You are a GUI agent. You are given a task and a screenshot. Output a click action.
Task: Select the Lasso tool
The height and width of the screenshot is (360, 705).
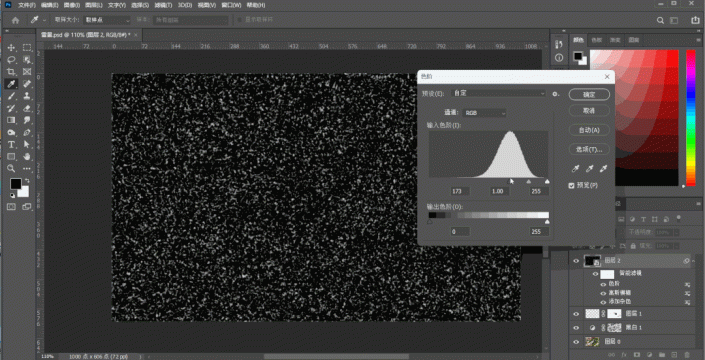pyautogui.click(x=12, y=60)
